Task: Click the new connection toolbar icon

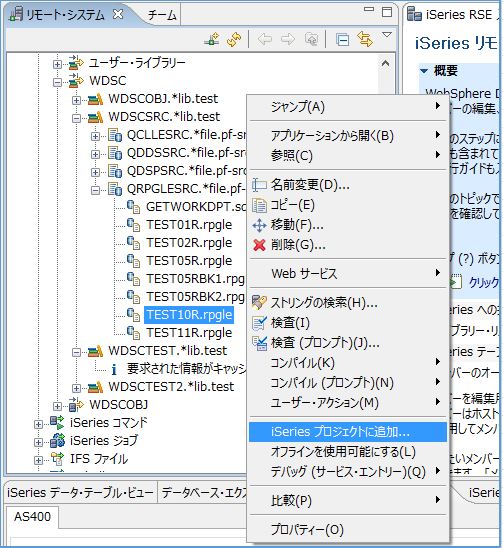Action: [212, 39]
